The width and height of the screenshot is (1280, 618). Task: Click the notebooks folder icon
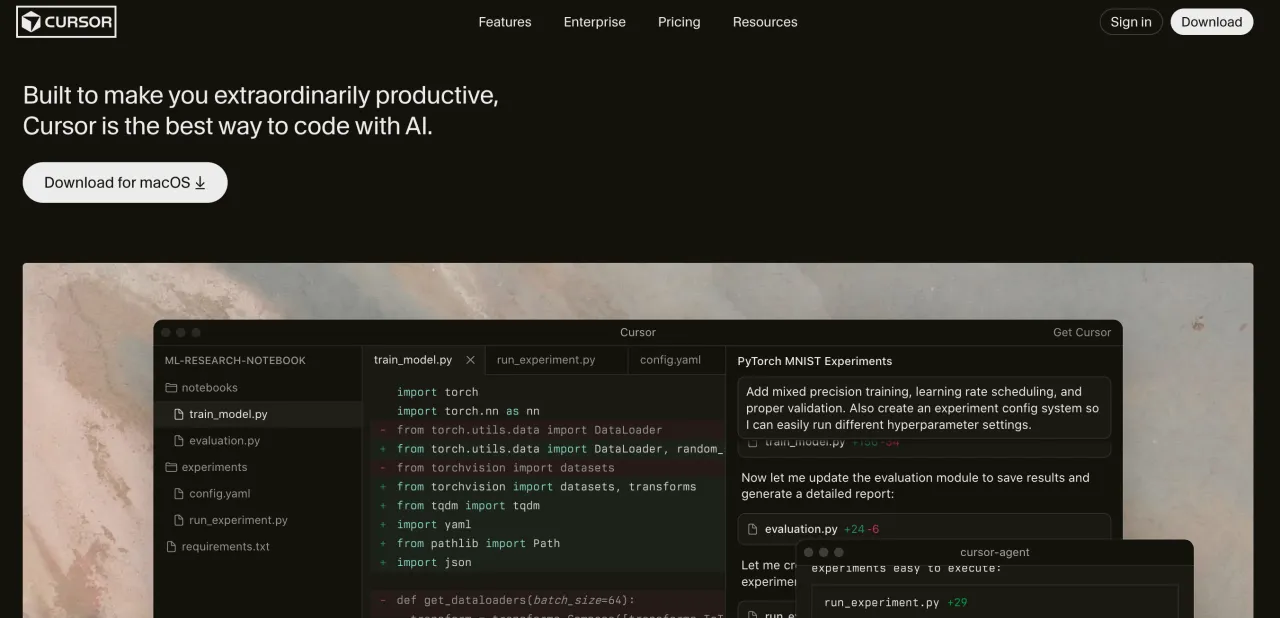(x=171, y=388)
